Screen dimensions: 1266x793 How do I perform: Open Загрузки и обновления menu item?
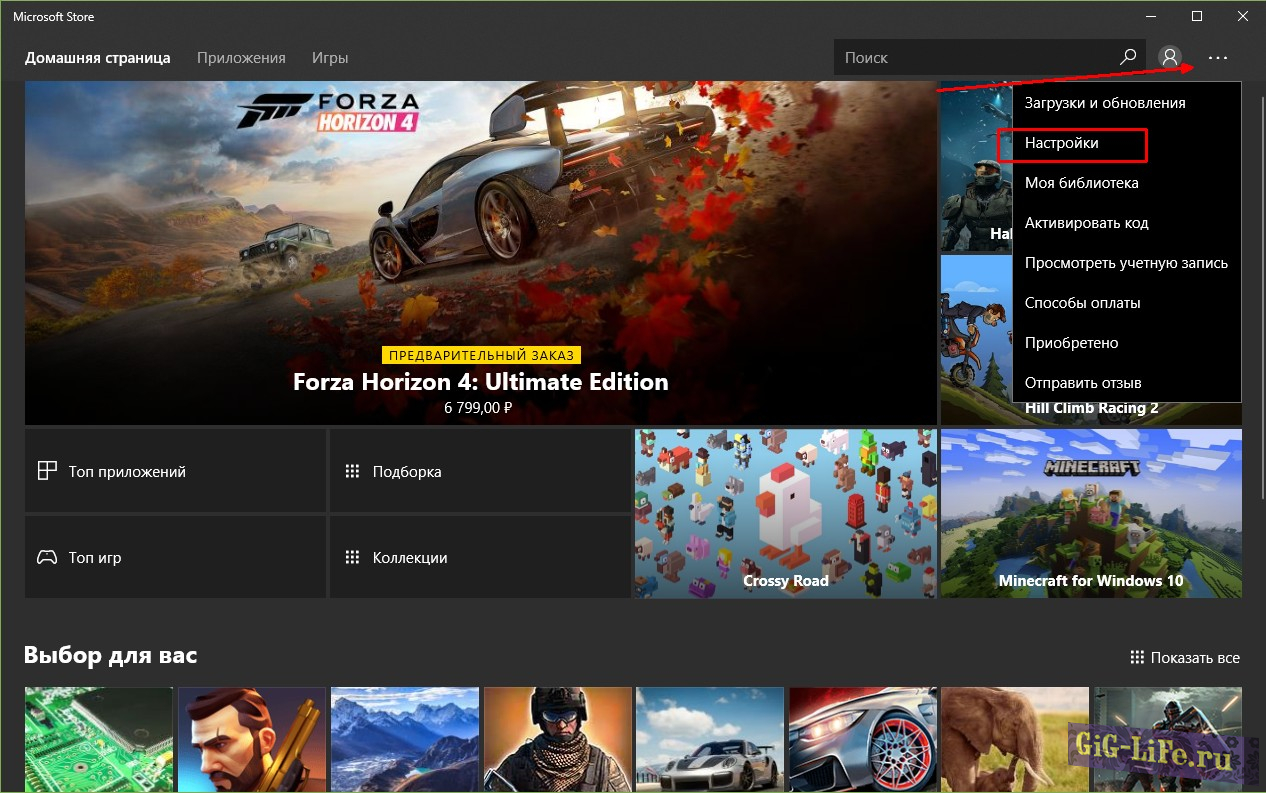tap(1105, 103)
